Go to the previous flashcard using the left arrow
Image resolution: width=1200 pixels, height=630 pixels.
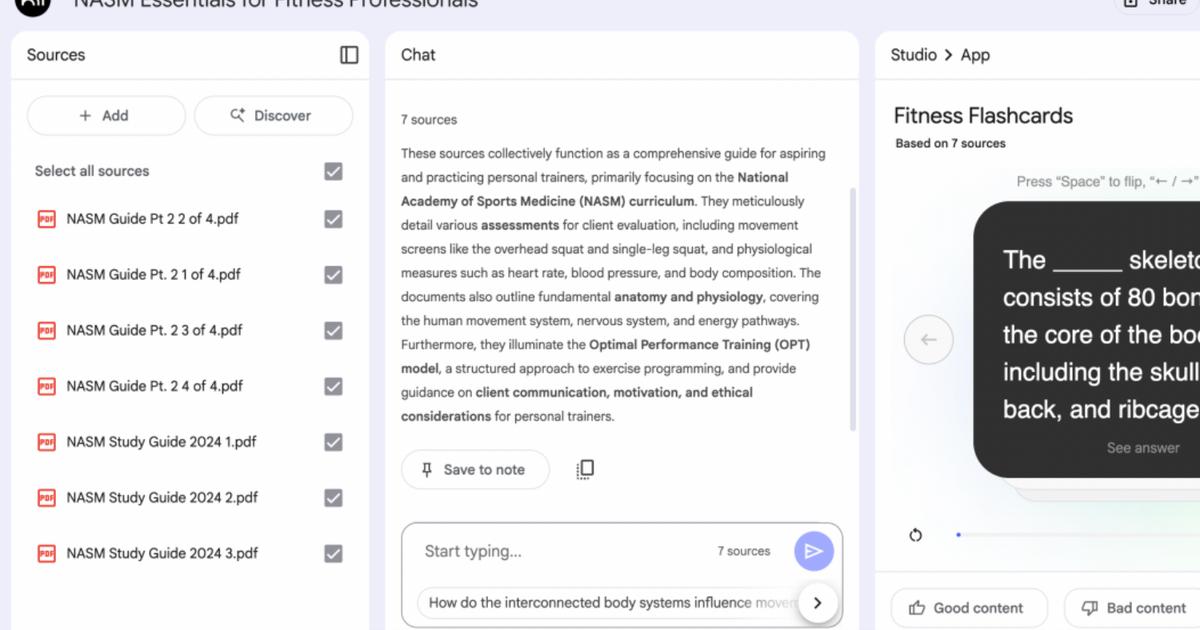928,340
